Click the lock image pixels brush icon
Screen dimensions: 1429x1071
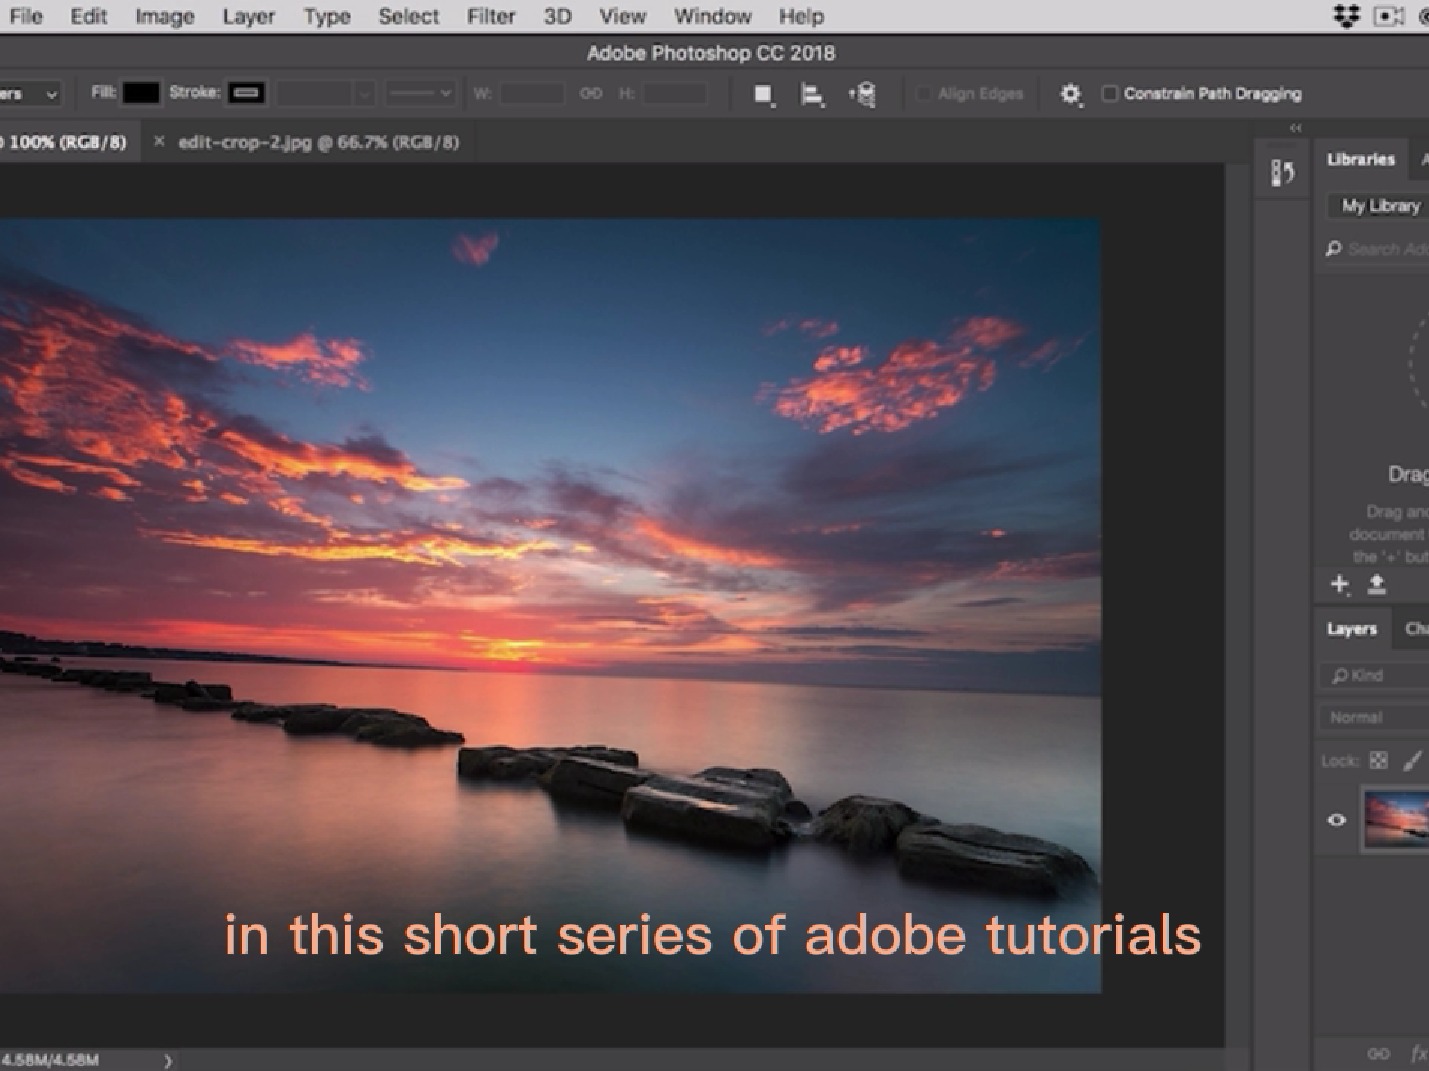tap(1413, 761)
